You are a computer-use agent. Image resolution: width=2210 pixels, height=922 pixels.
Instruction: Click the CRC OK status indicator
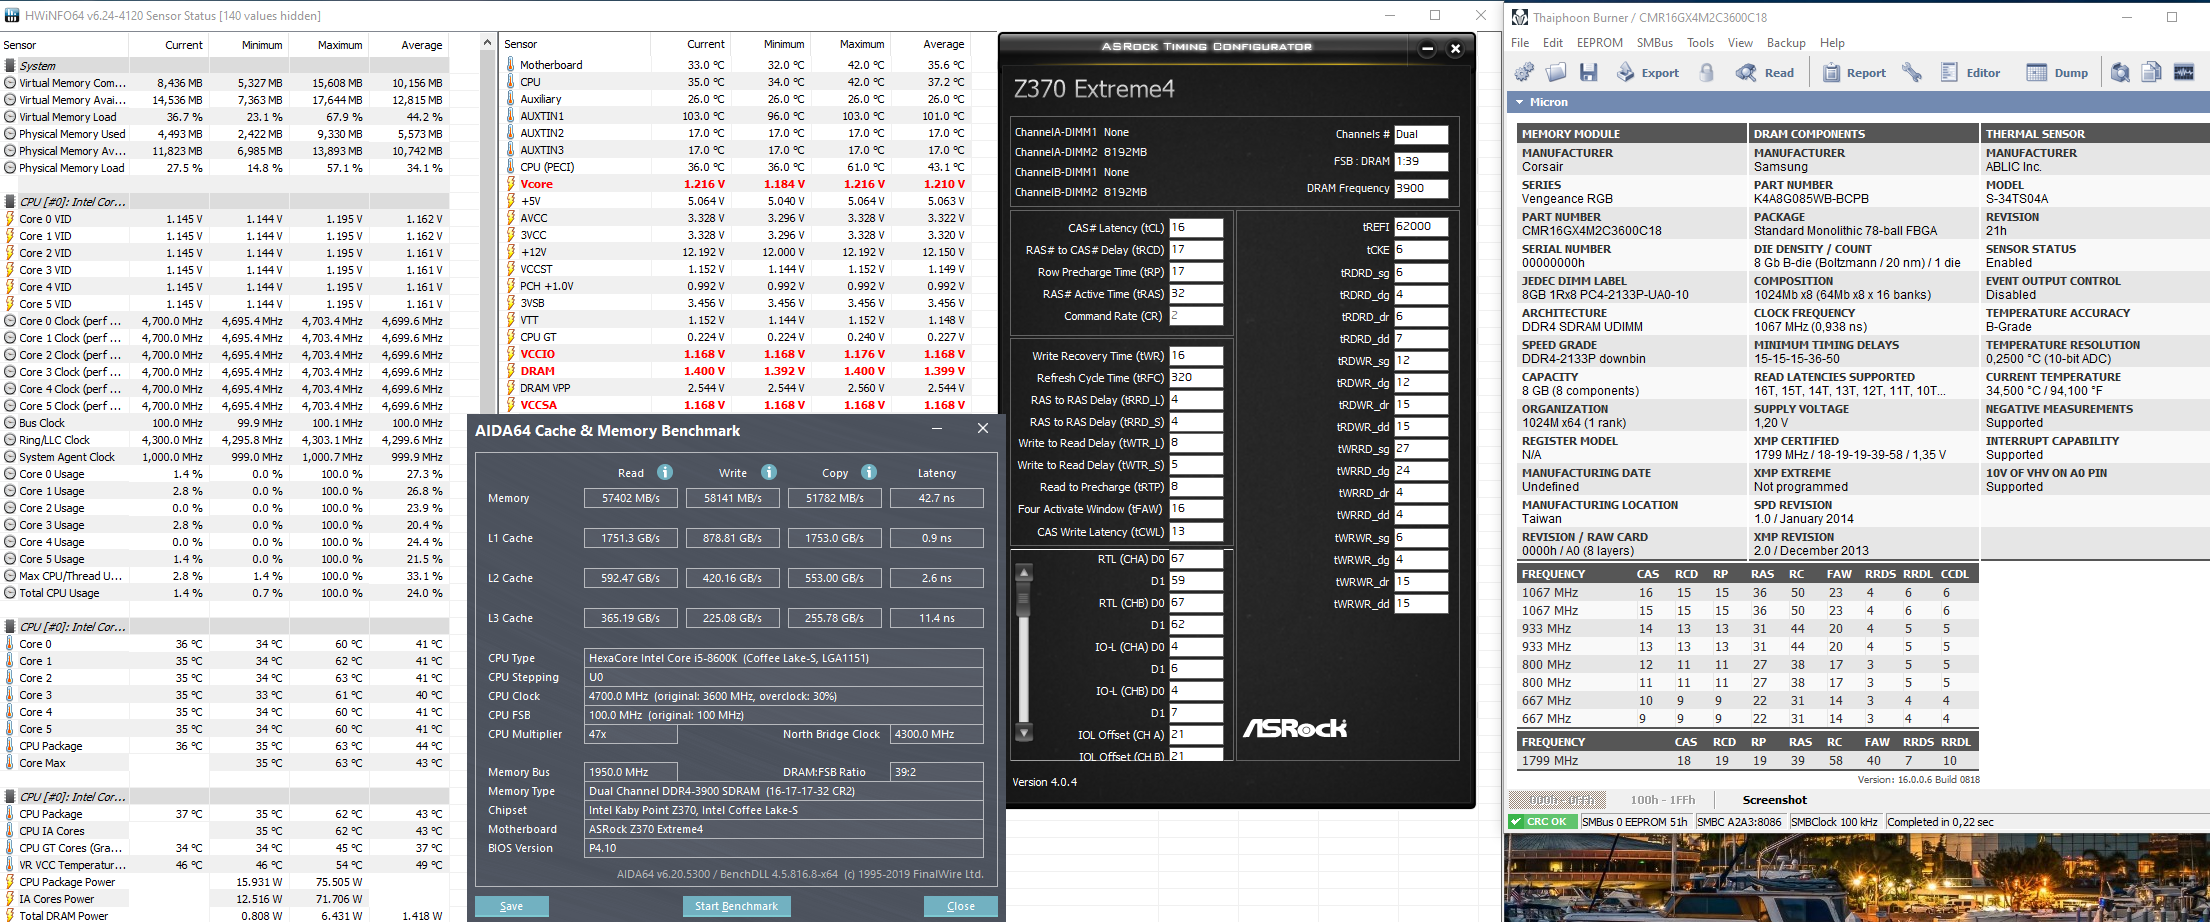pos(1543,822)
